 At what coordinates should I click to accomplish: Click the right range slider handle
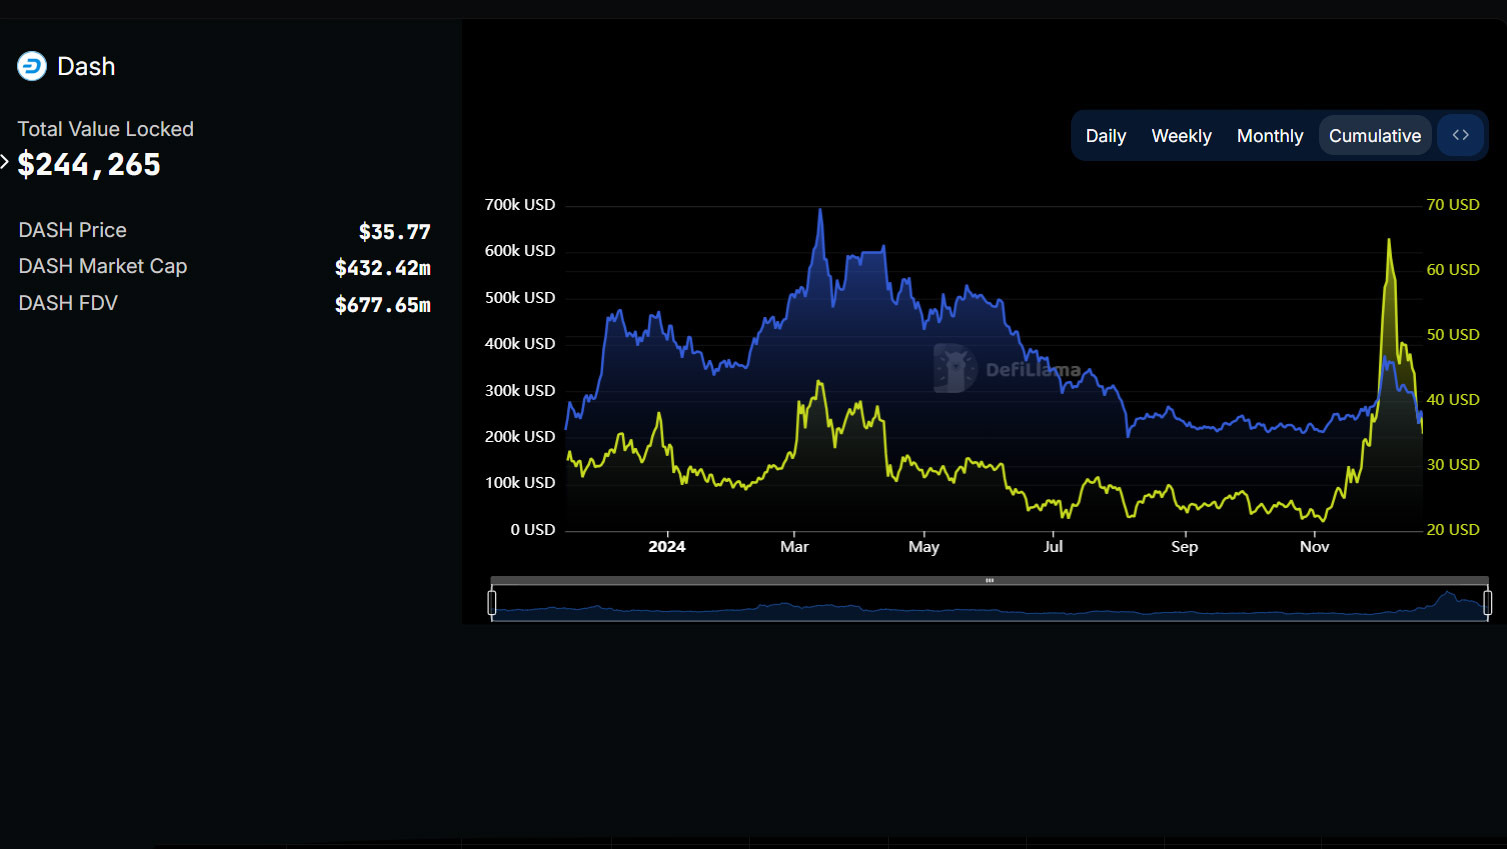(x=1488, y=603)
